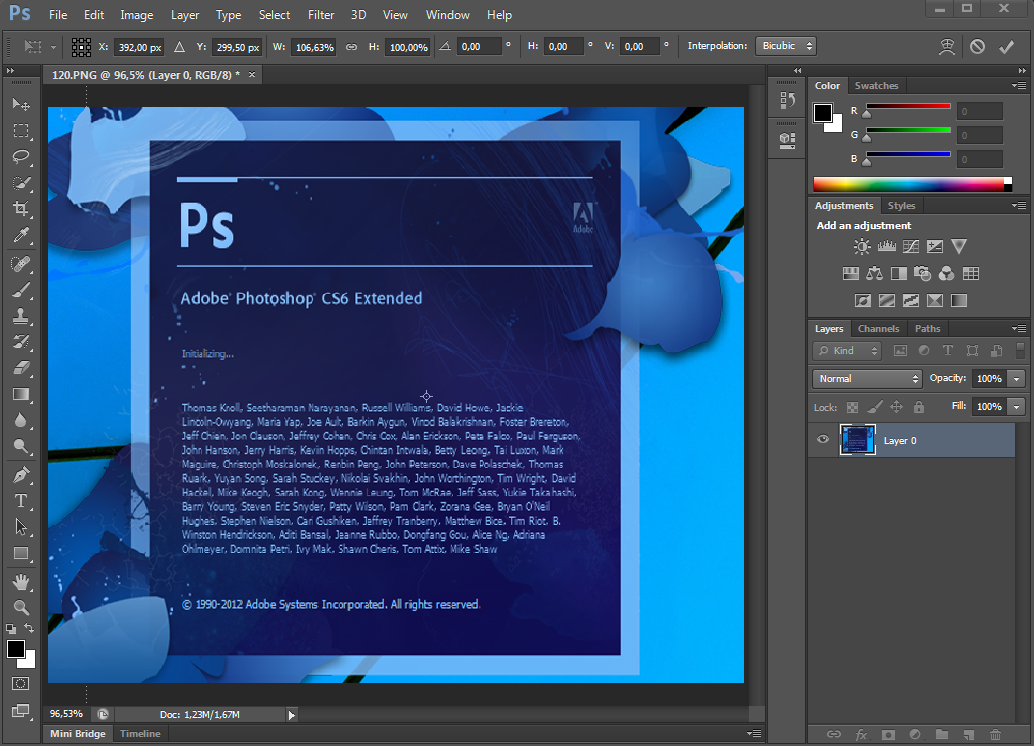The height and width of the screenshot is (746, 1034).
Task: Add a Curves adjustment
Action: point(911,247)
